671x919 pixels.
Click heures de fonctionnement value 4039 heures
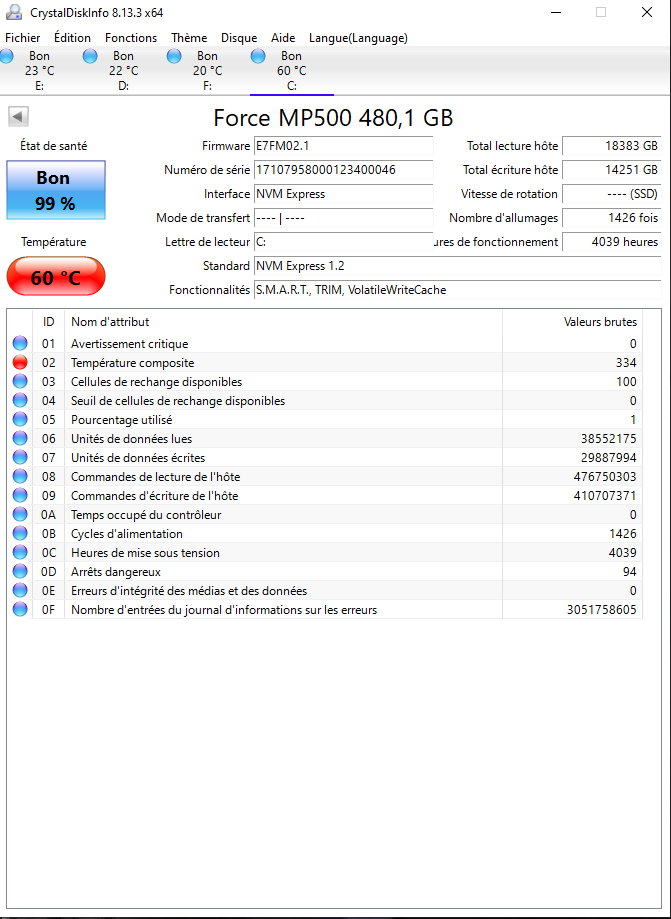tap(612, 242)
